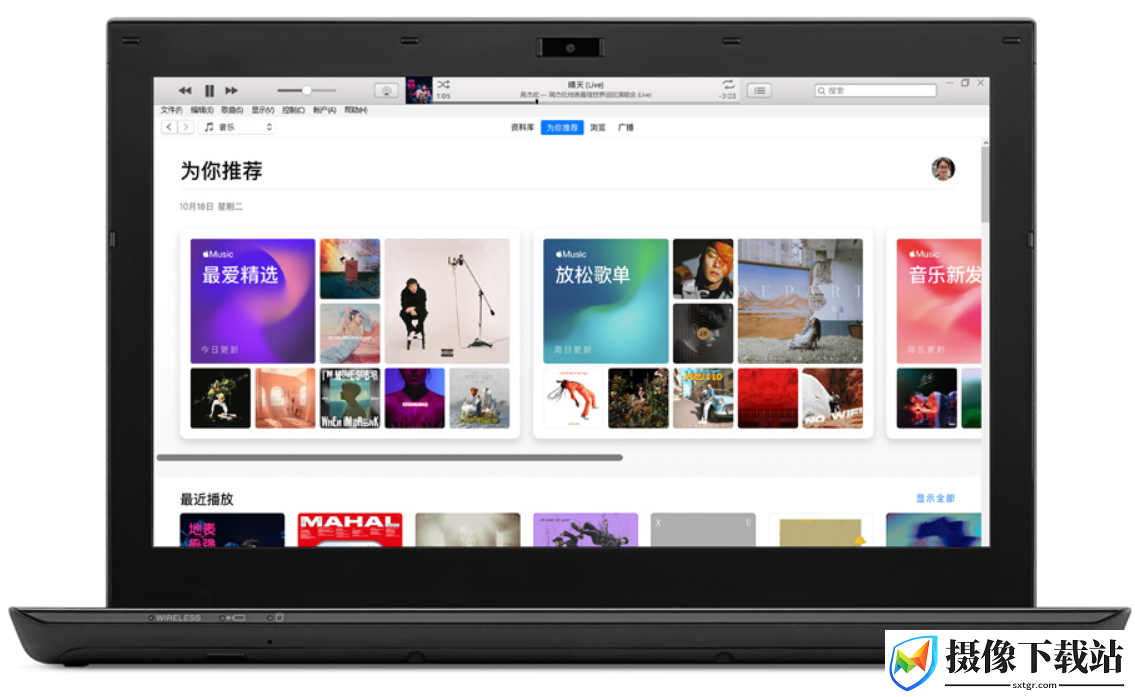Open the red dancing figure album on white
This screenshot has height=697, width=1135.
573,398
